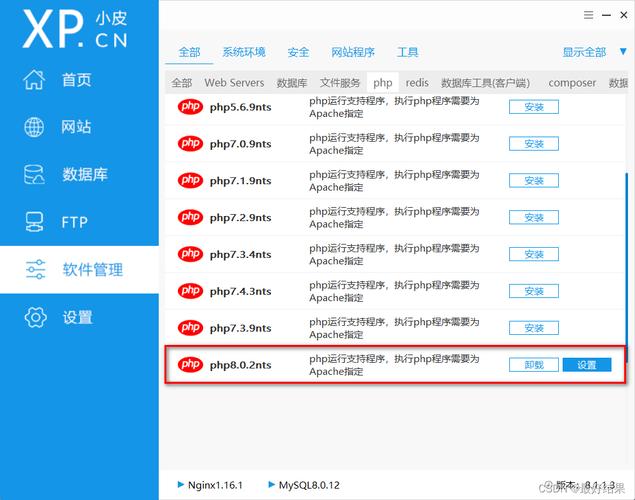
Task: Switch to the top 全部 tab
Action: 189,52
